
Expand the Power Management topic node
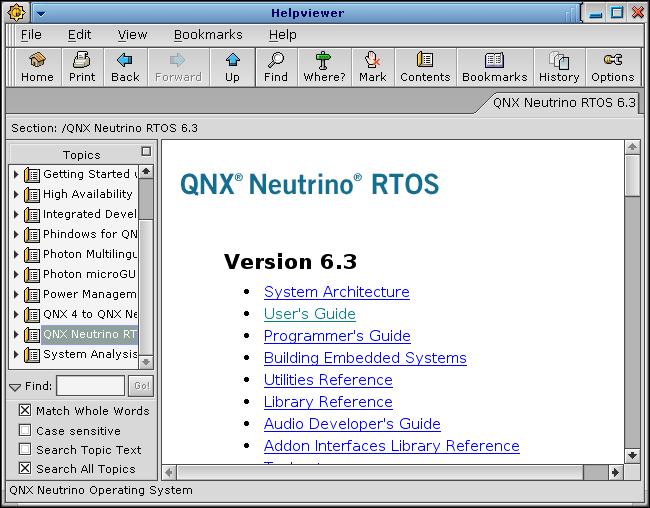16,294
